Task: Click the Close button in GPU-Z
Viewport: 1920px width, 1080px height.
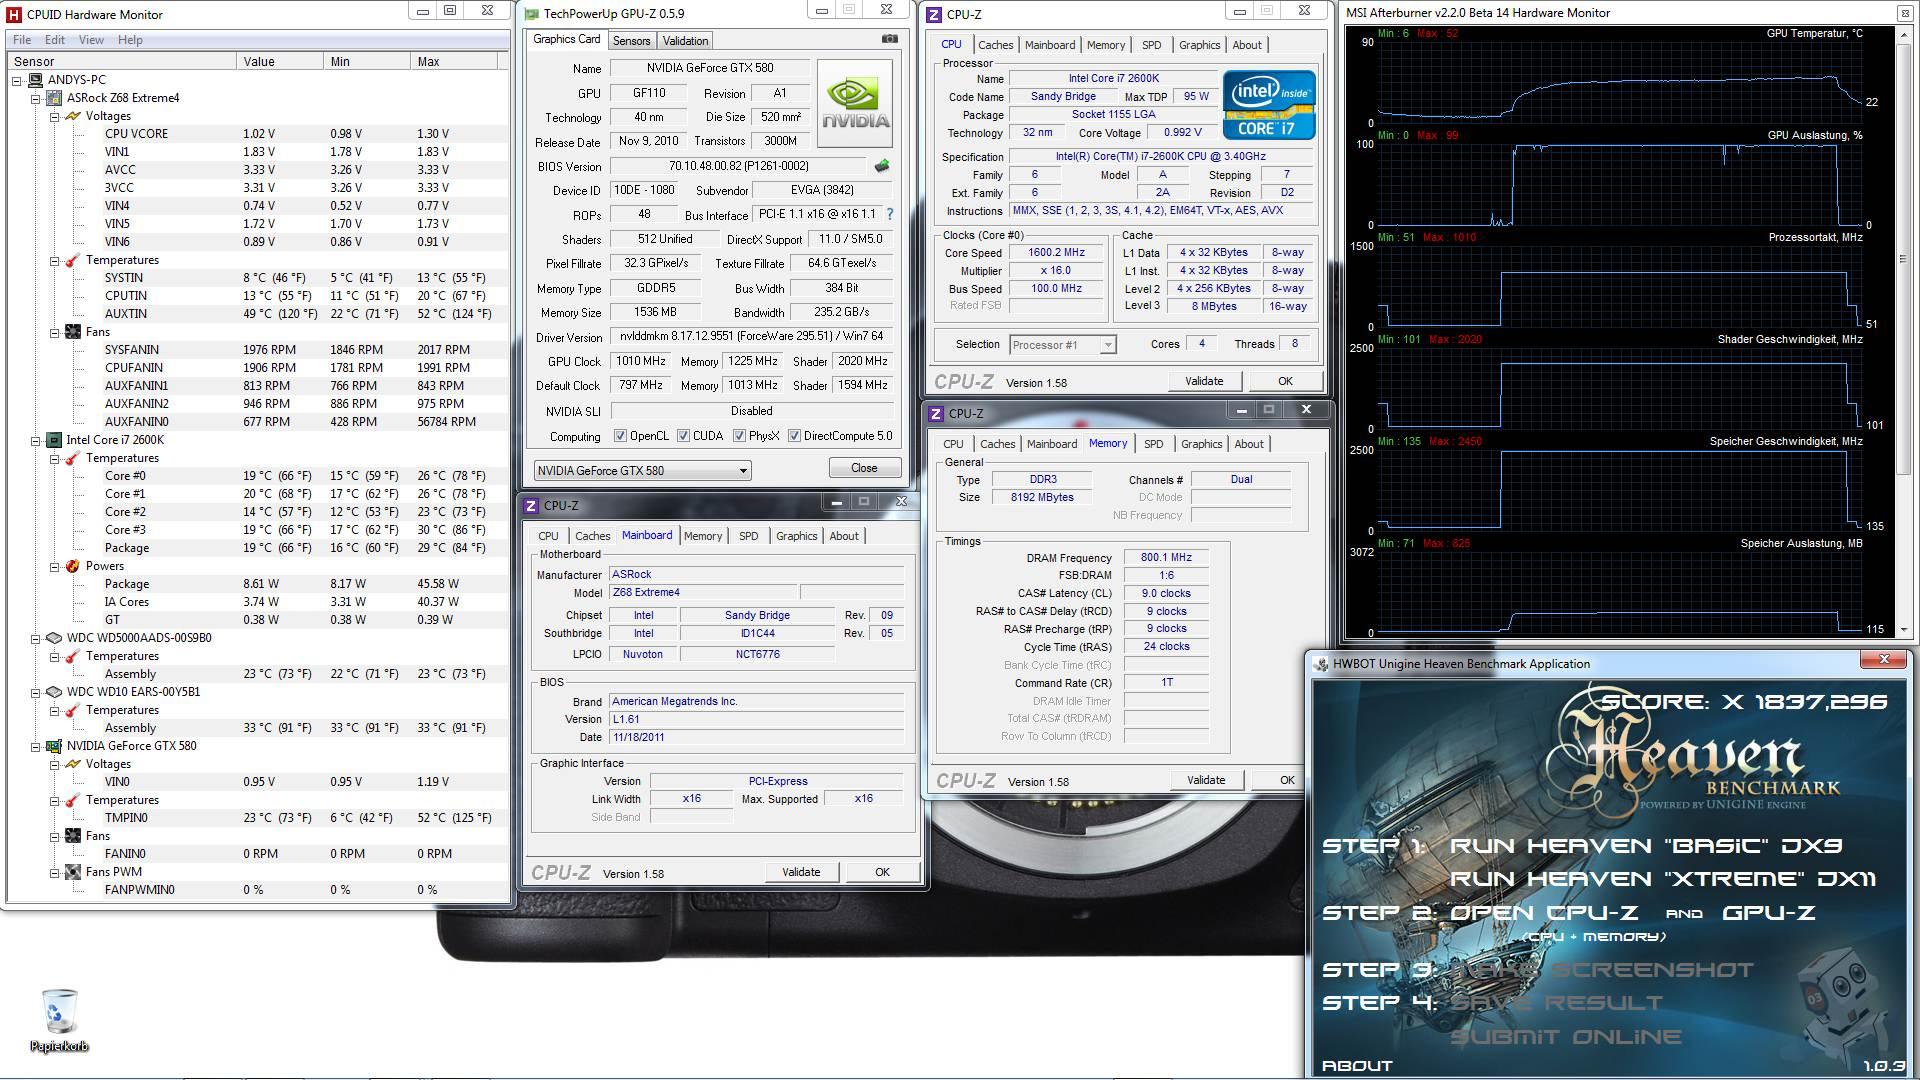Action: click(864, 468)
